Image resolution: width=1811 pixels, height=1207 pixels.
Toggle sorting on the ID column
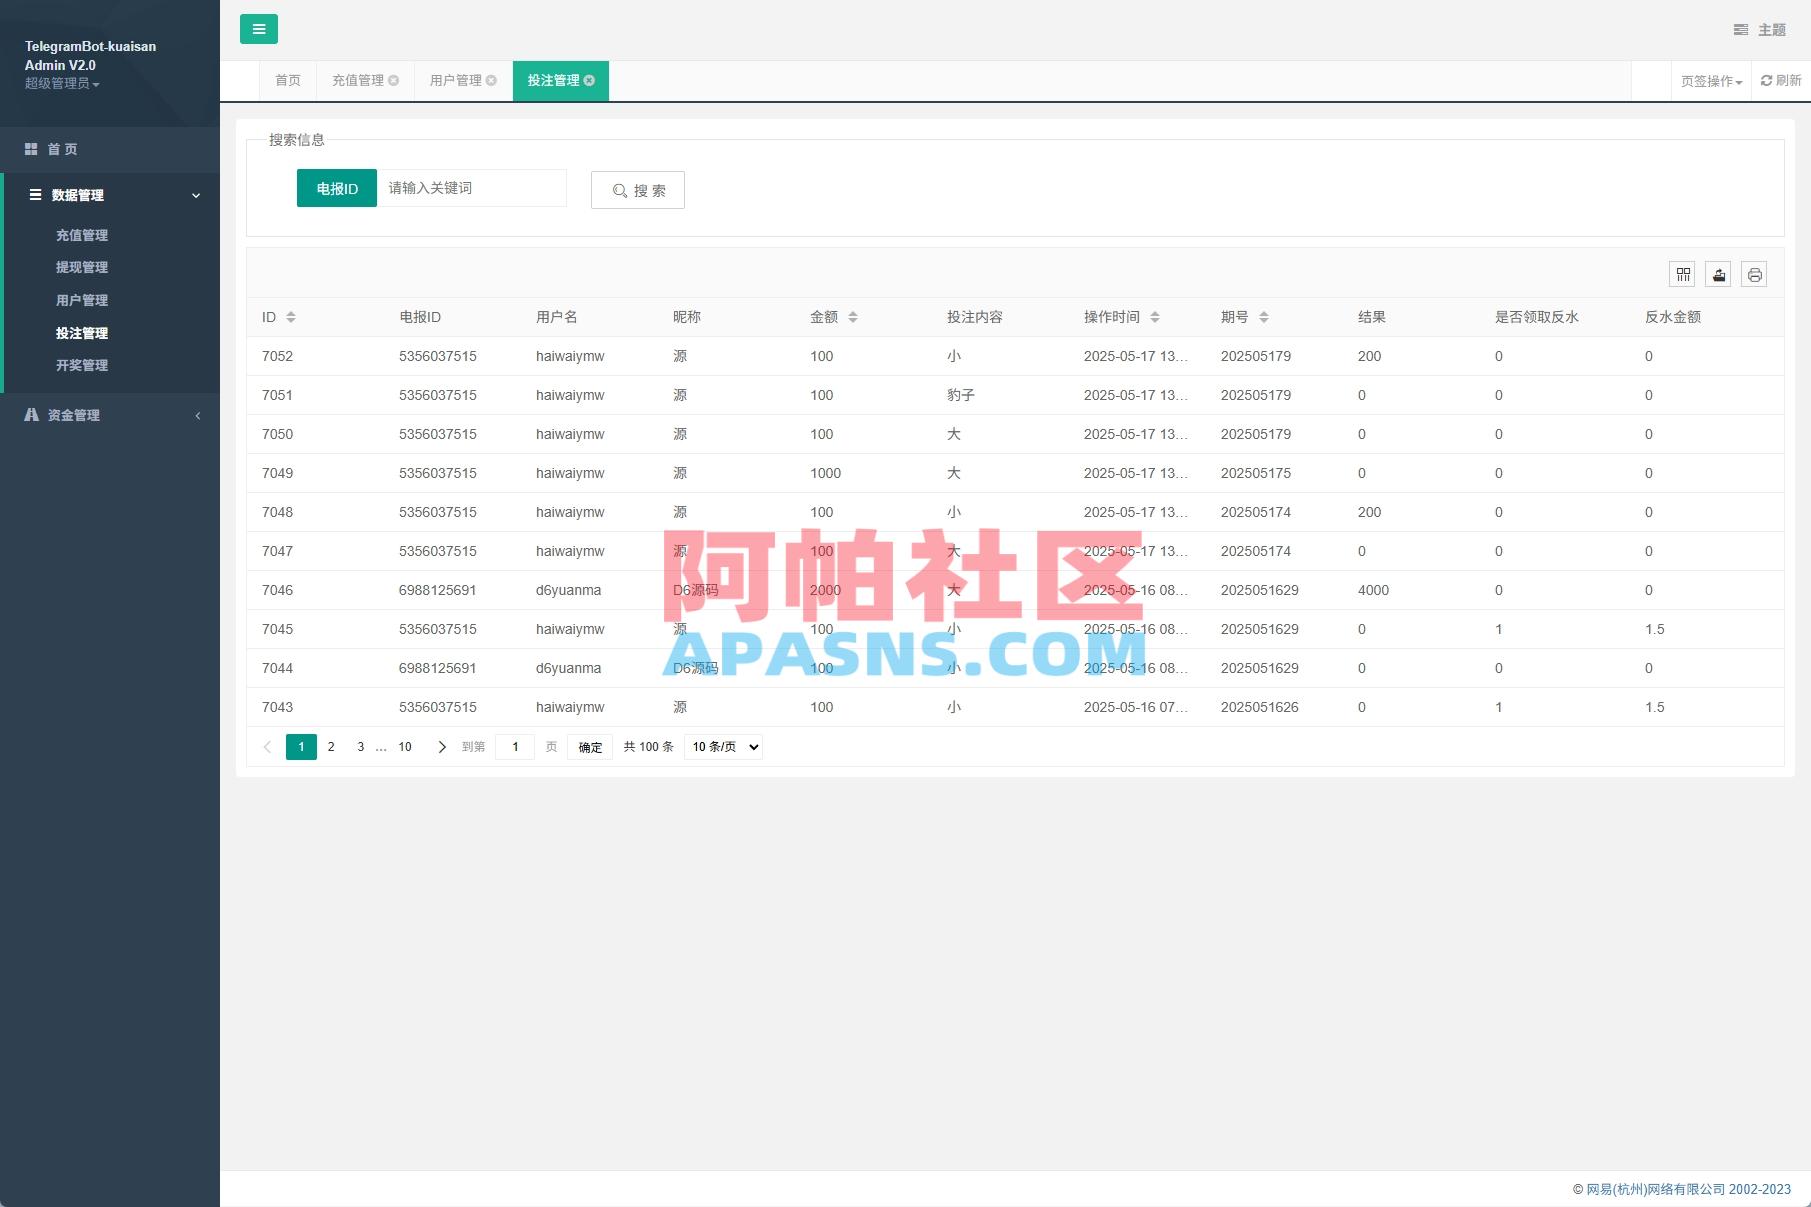(291, 317)
